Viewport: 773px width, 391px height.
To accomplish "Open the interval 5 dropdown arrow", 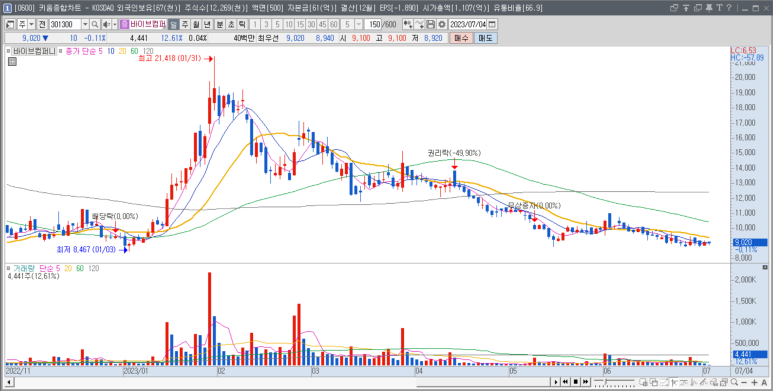I will click(x=358, y=25).
